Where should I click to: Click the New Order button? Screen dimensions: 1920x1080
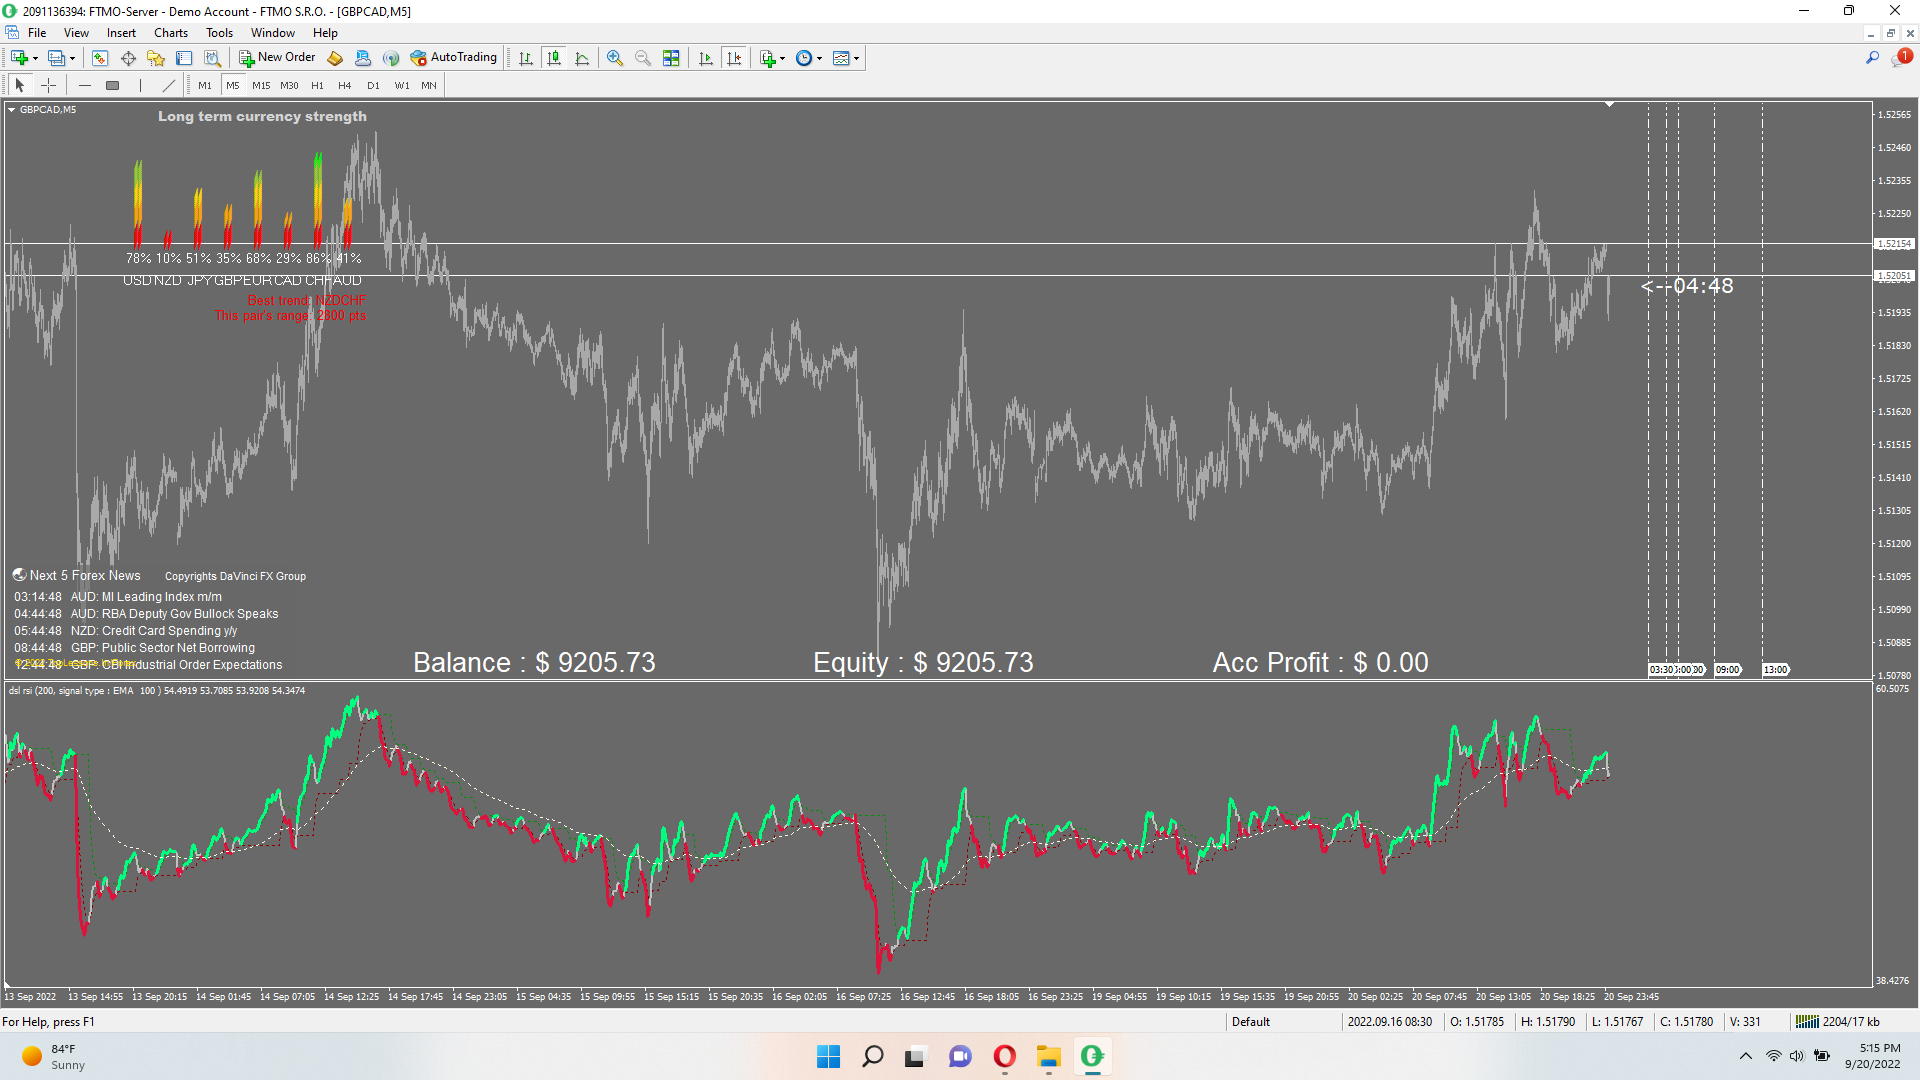point(277,58)
